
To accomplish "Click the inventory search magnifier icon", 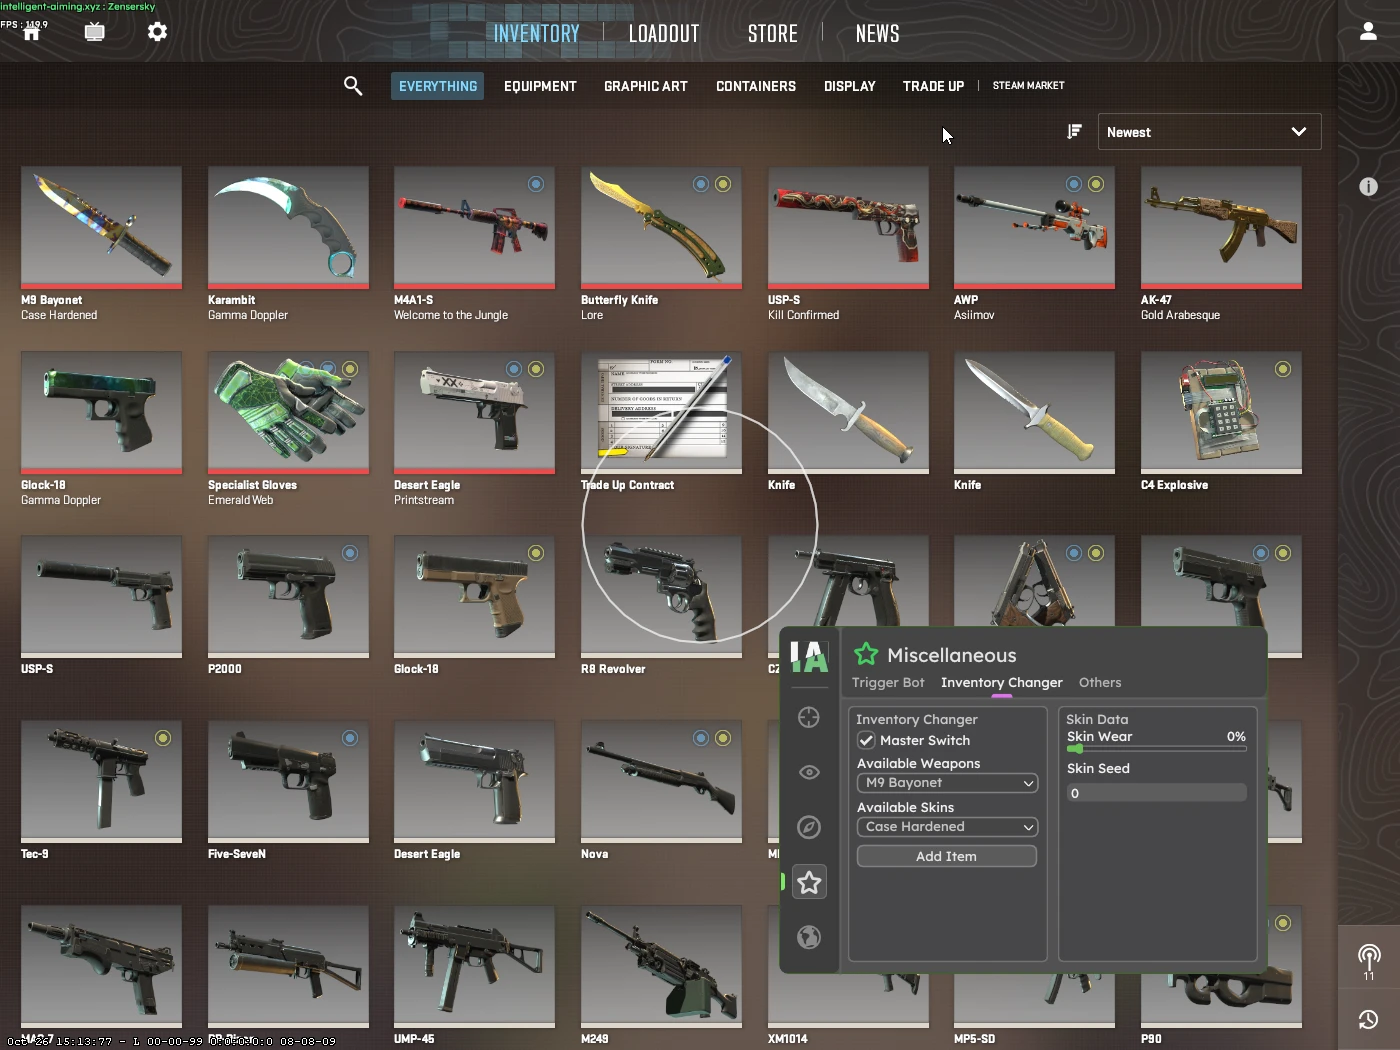I will tap(353, 86).
